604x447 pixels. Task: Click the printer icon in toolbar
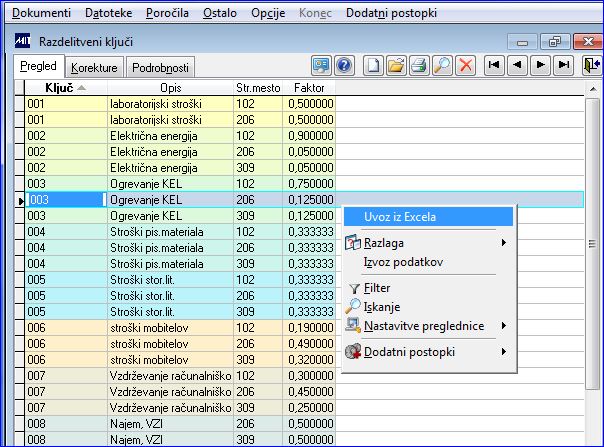419,65
